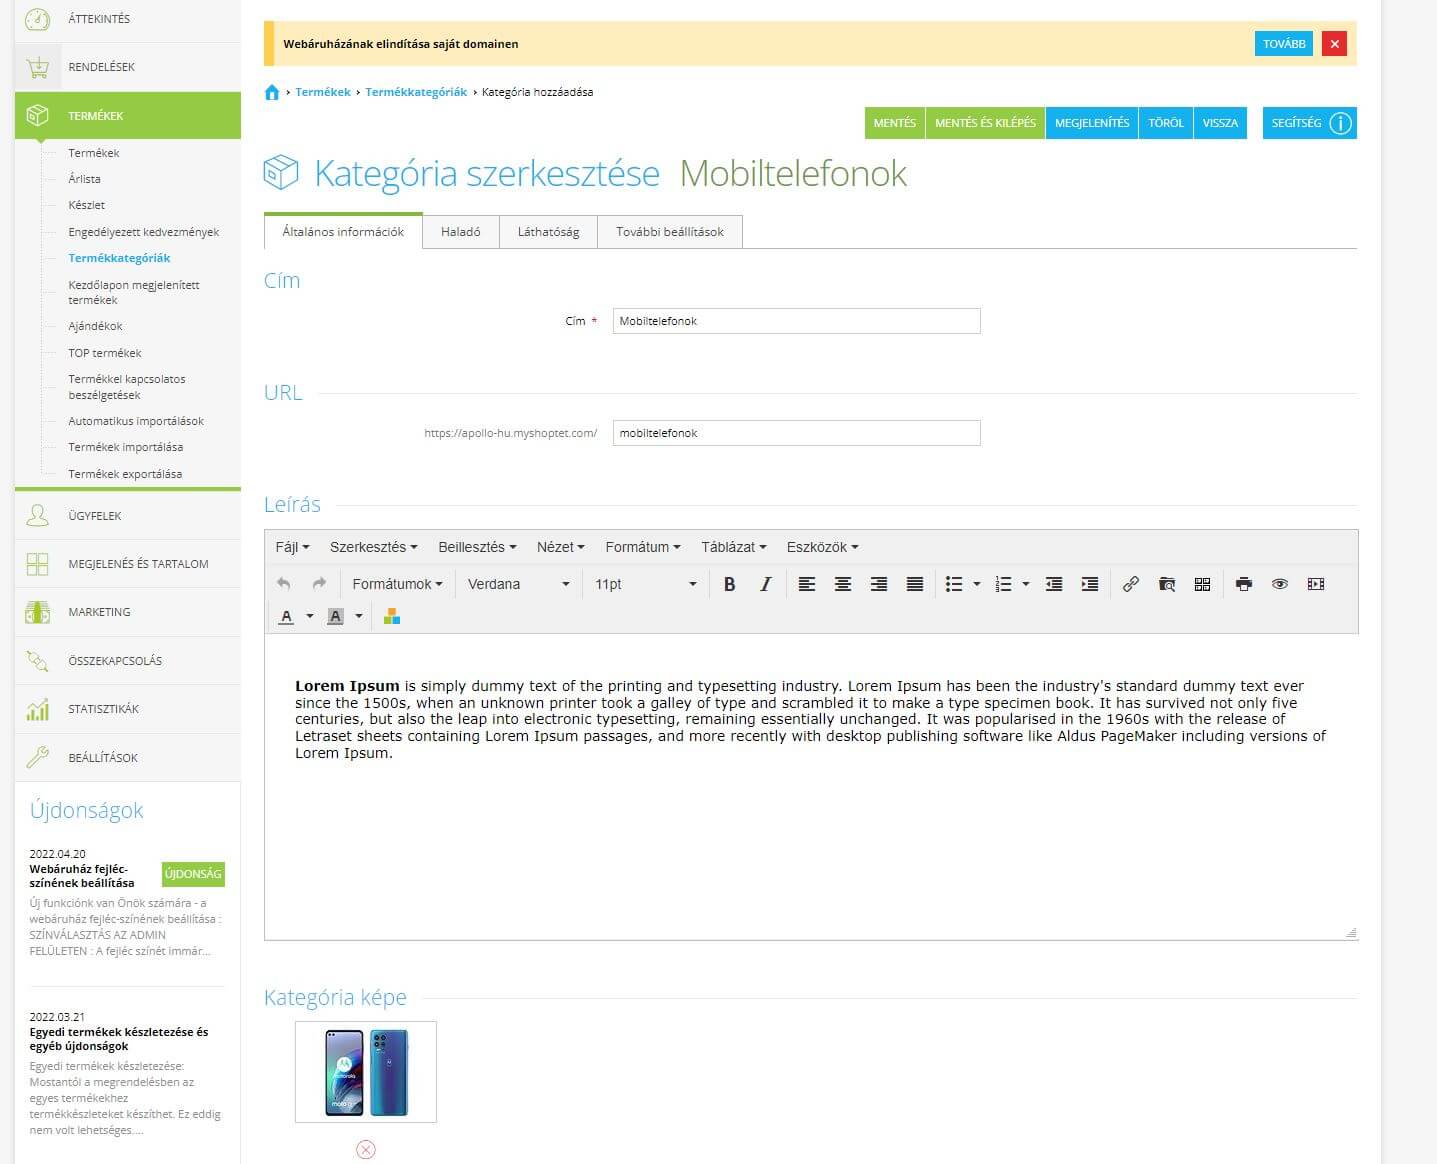Click the Megjelenítés button
This screenshot has width=1437, height=1164.
[1092, 123]
